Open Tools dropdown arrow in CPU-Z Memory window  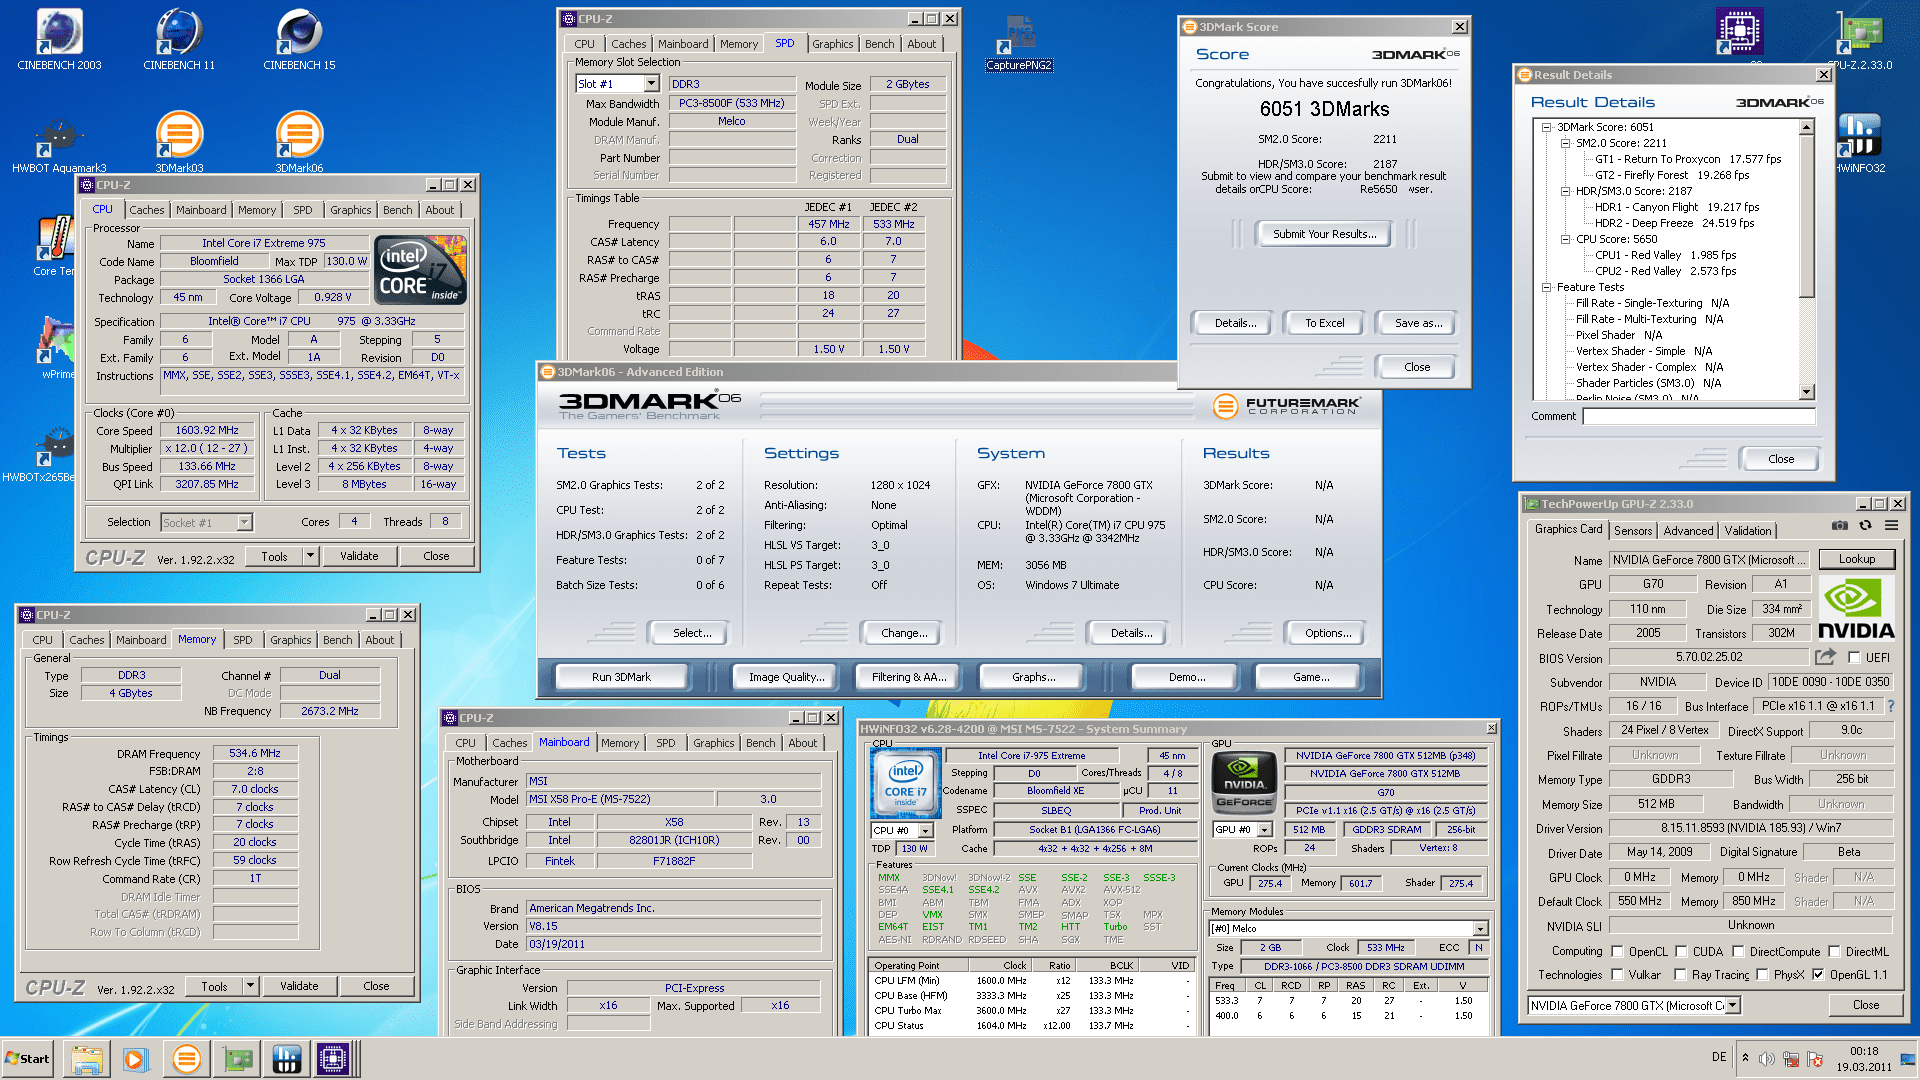[250, 986]
